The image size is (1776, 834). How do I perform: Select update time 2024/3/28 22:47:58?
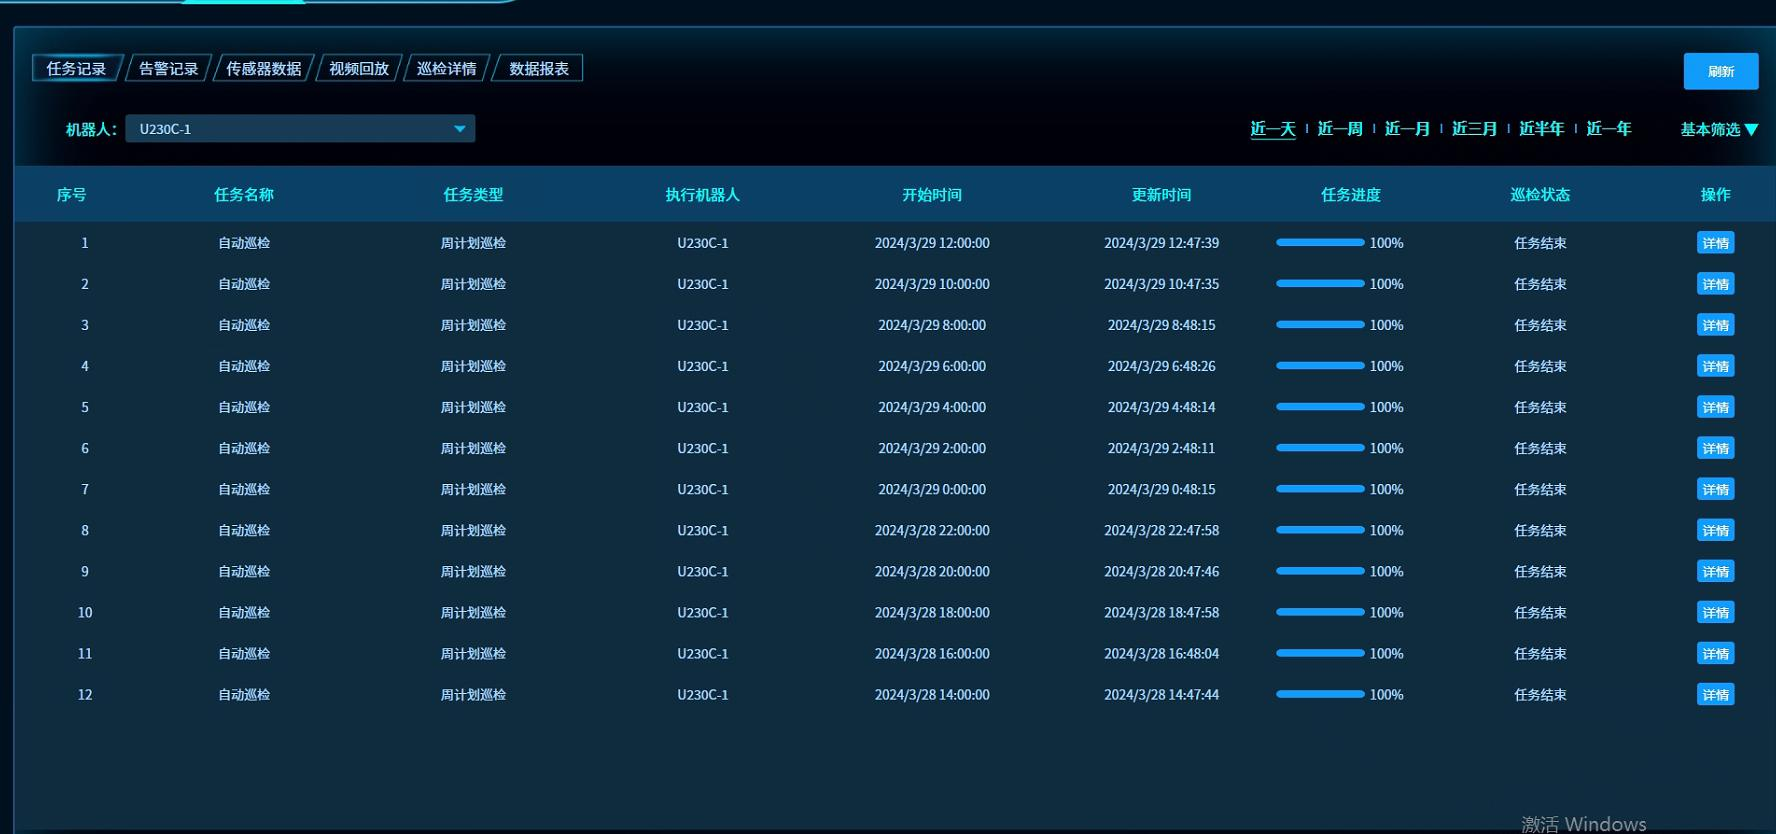pos(1161,530)
